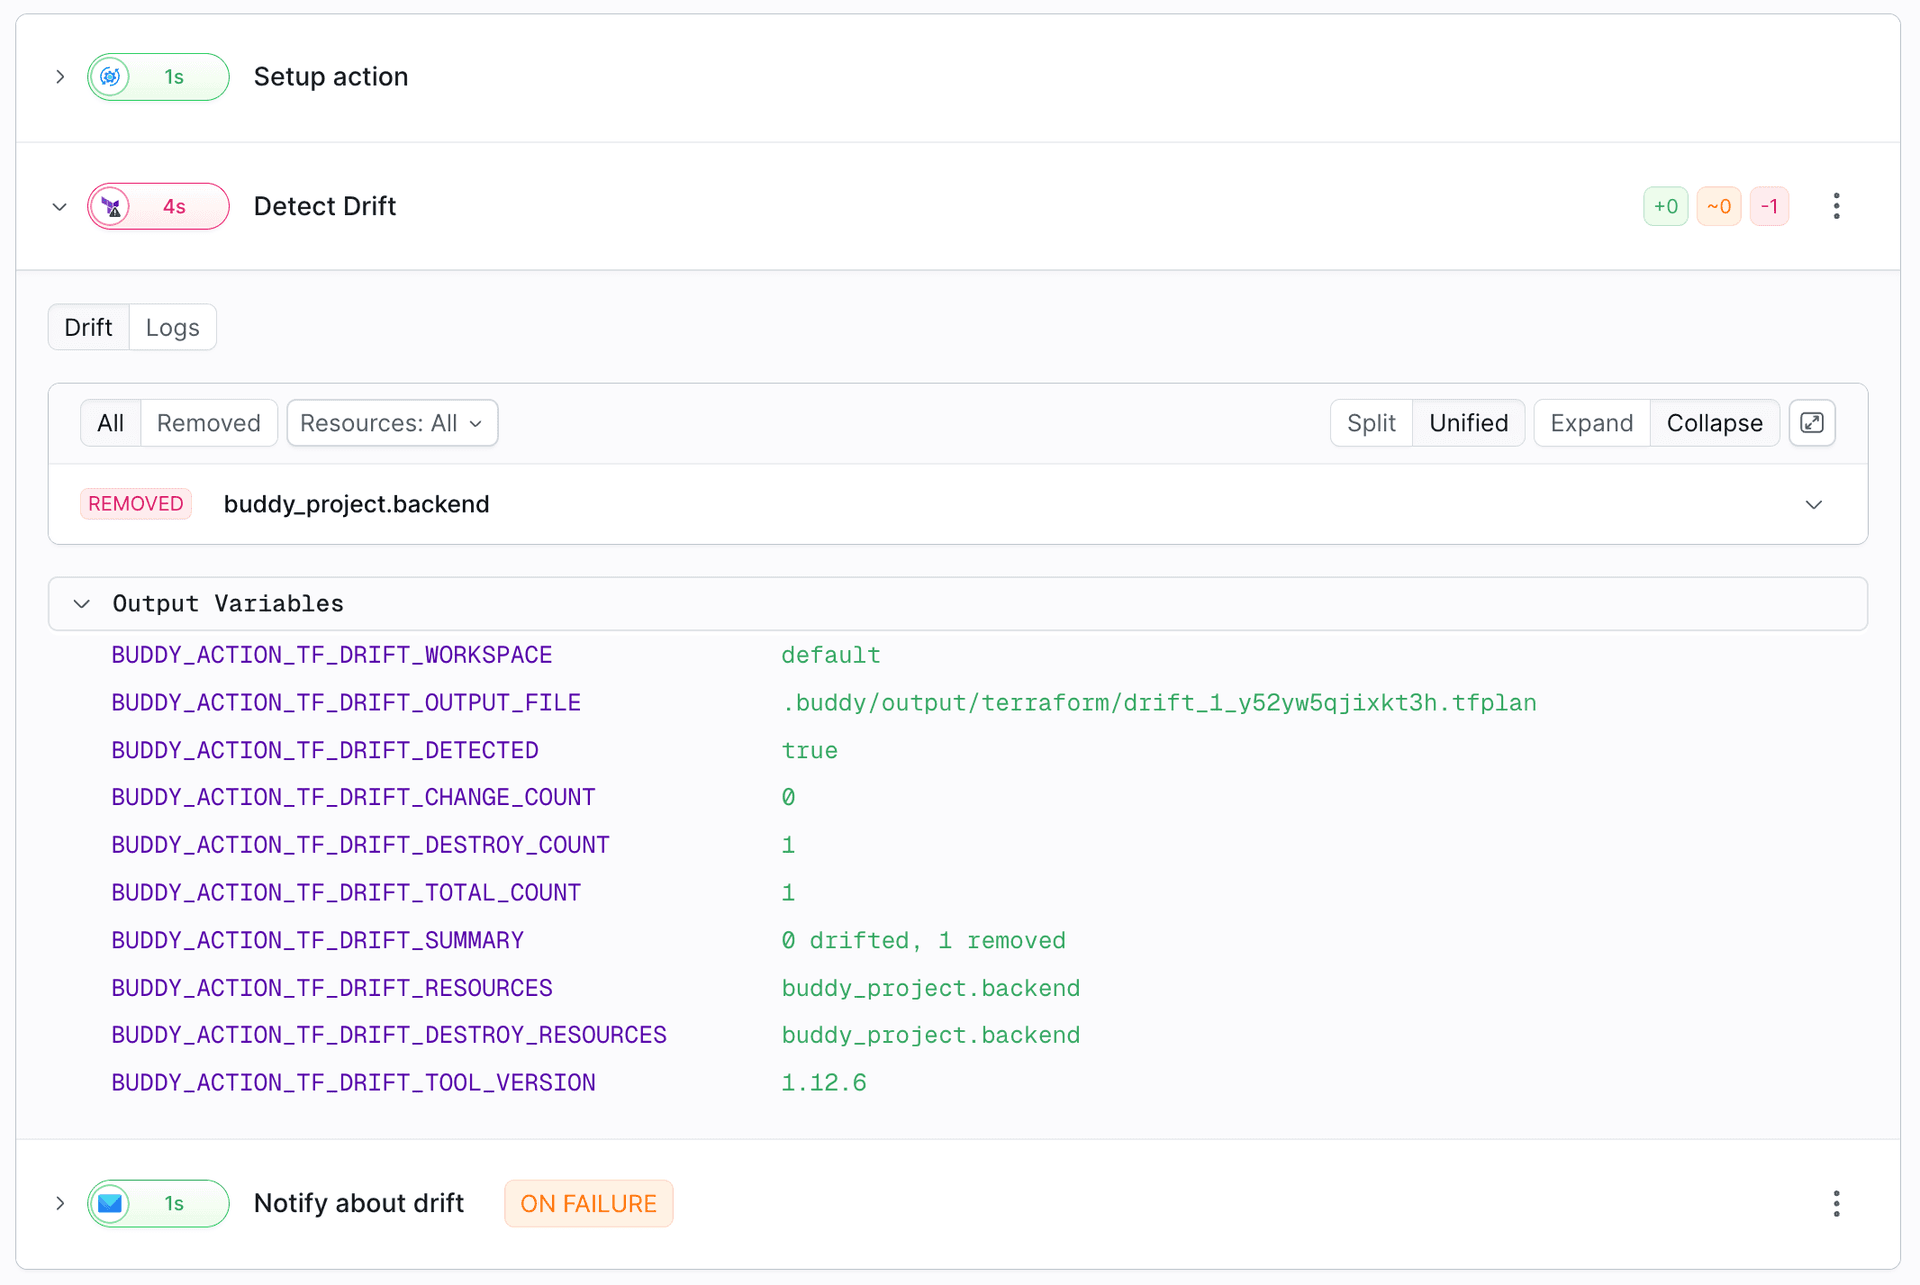Click the tool version value 1.12.6

824,1083
